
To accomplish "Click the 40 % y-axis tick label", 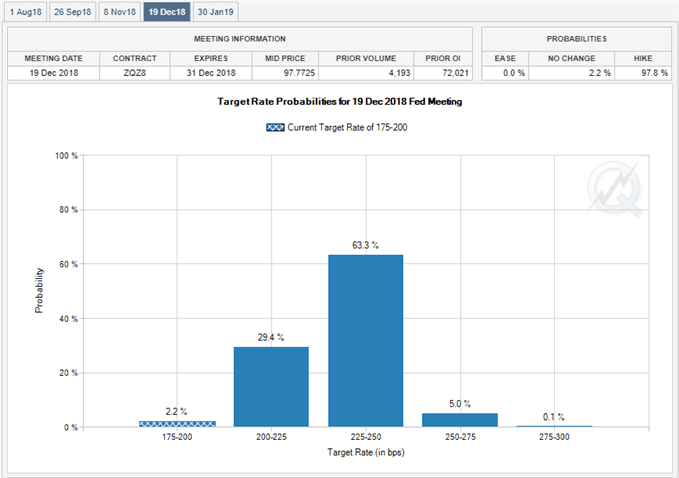I will [x=68, y=319].
